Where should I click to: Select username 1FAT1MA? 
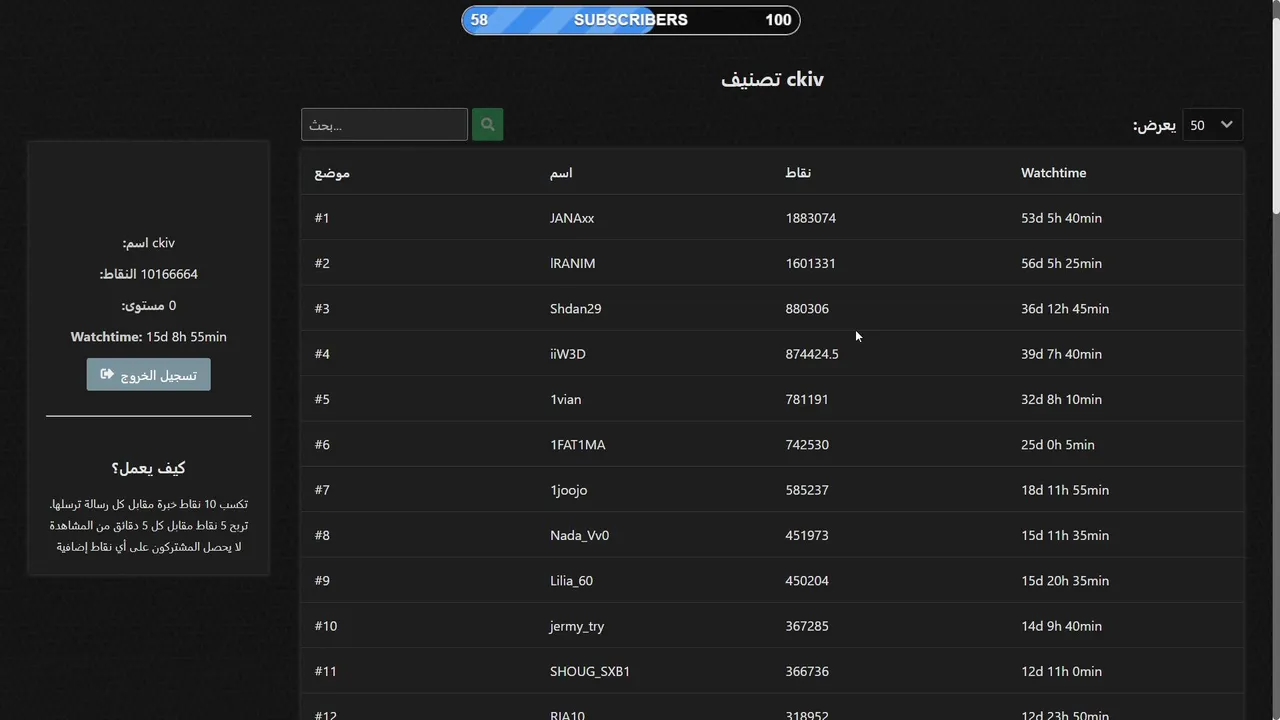point(578,445)
